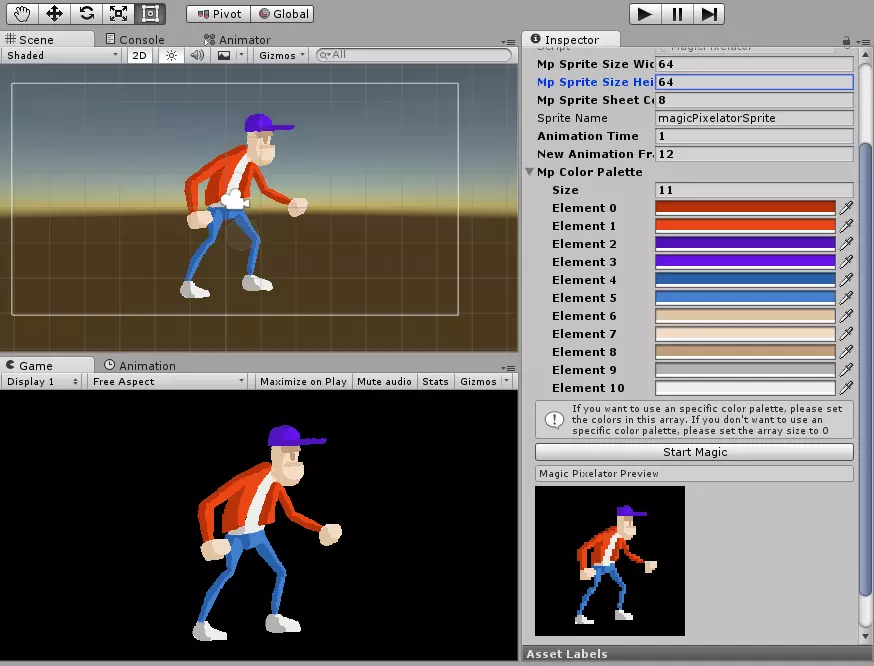
Task: Select the Move tool
Action: [x=54, y=13]
